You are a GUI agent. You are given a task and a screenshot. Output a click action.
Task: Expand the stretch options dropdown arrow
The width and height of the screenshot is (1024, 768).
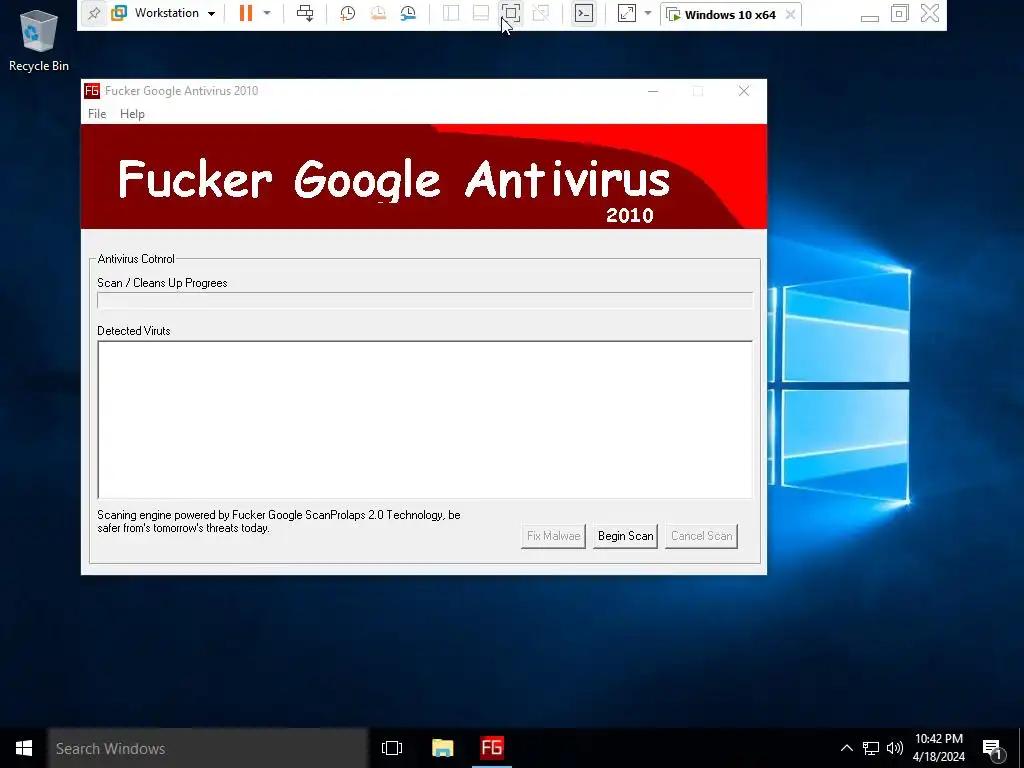pyautogui.click(x=648, y=13)
